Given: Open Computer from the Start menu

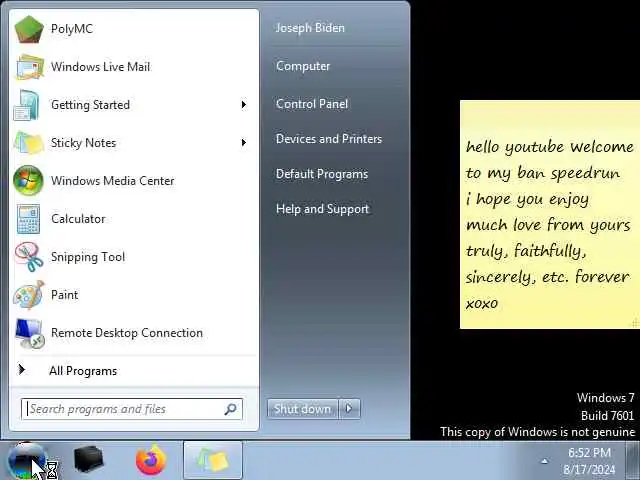Looking at the screenshot, I should pyautogui.click(x=303, y=66).
